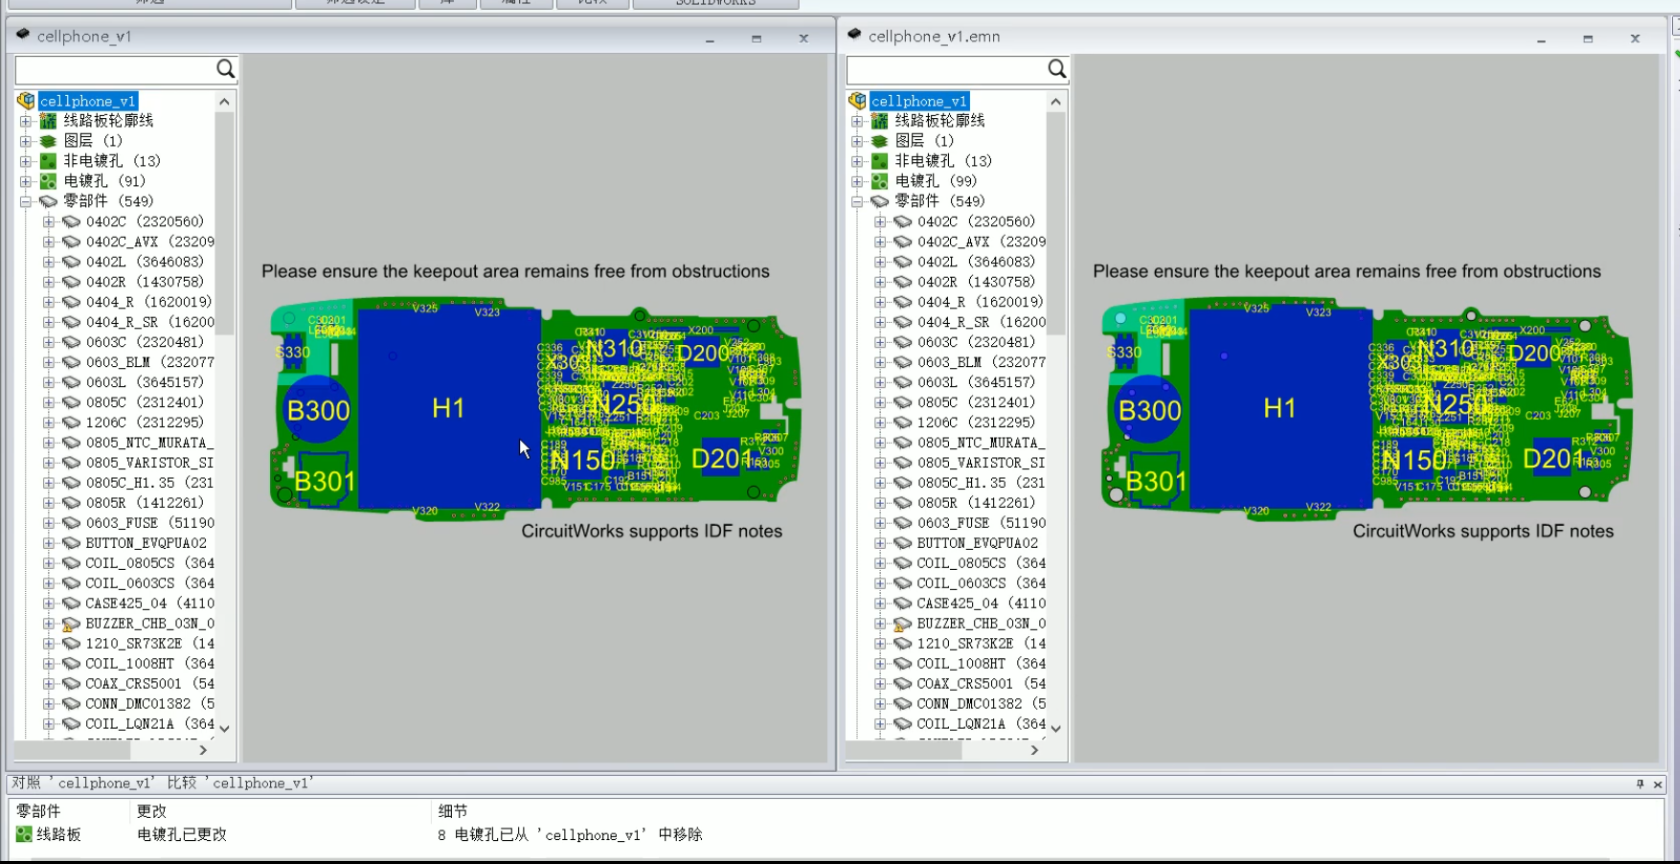Screen dimensions: 1680x864
Task: Expand 非电镀孔 (13) node in left tree
Action: (x=26, y=161)
